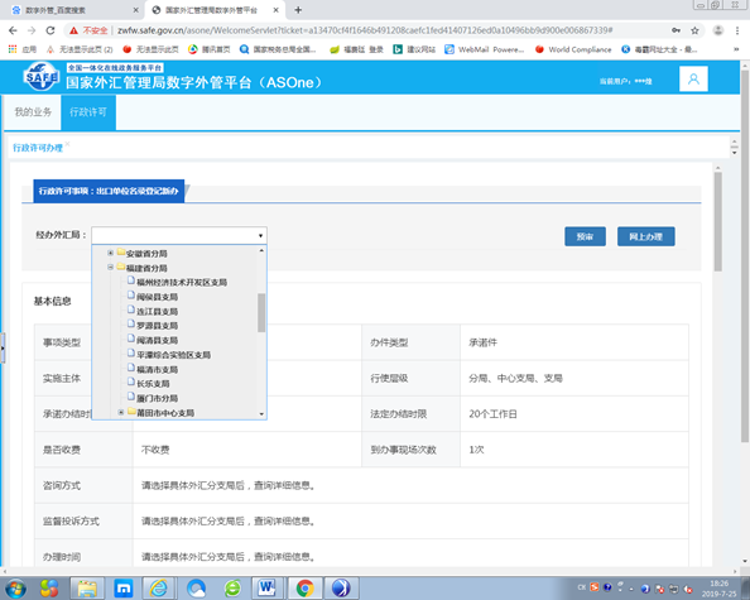750x600 pixels.
Task: Click the SAFE logo in header
Action: [41, 78]
